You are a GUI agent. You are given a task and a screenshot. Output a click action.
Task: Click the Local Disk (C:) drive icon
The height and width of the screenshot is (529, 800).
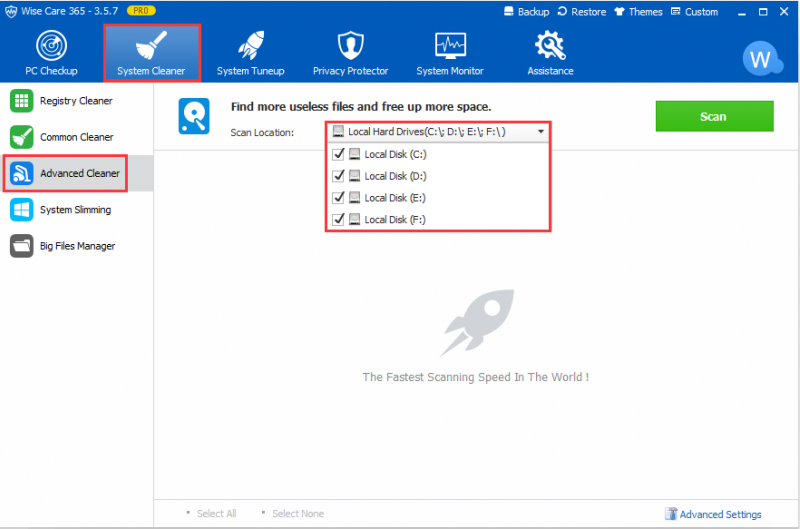coord(355,154)
